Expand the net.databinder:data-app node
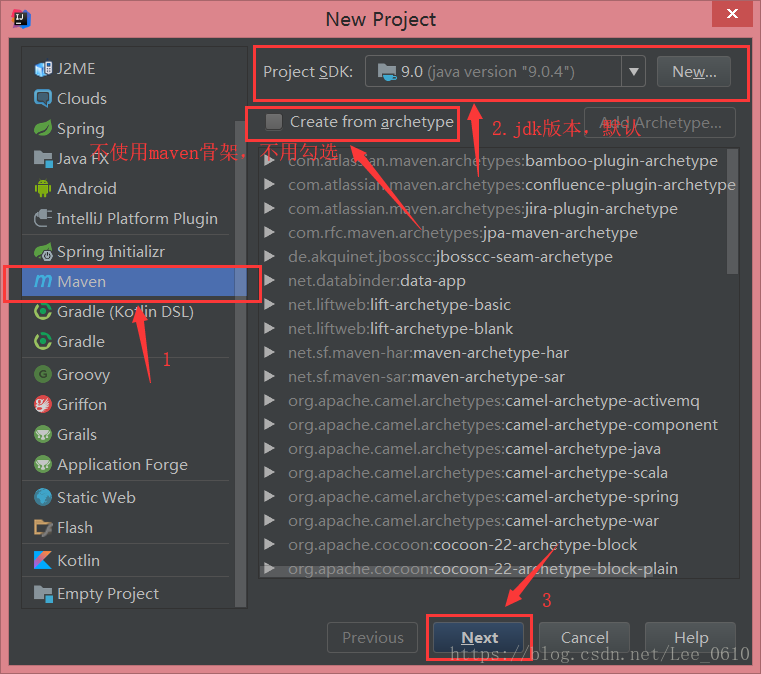The image size is (761, 674). tap(269, 280)
